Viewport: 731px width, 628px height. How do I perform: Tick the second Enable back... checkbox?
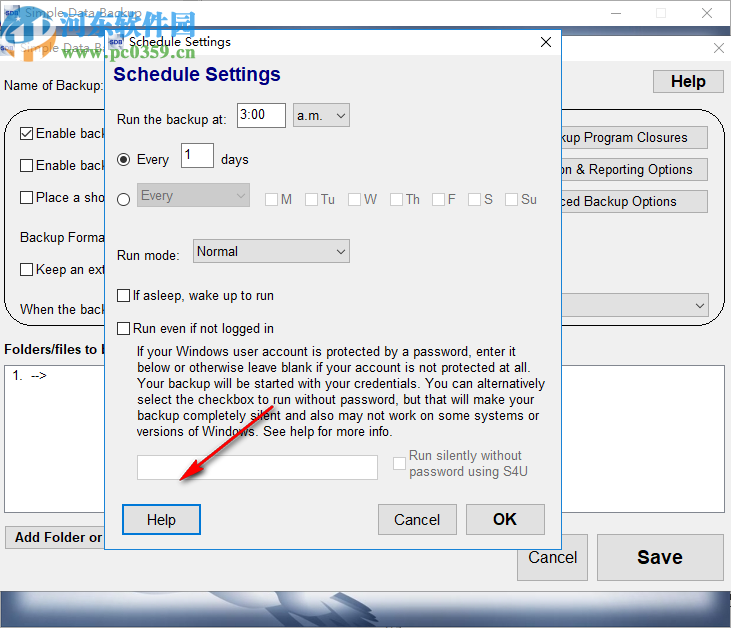tap(27, 166)
